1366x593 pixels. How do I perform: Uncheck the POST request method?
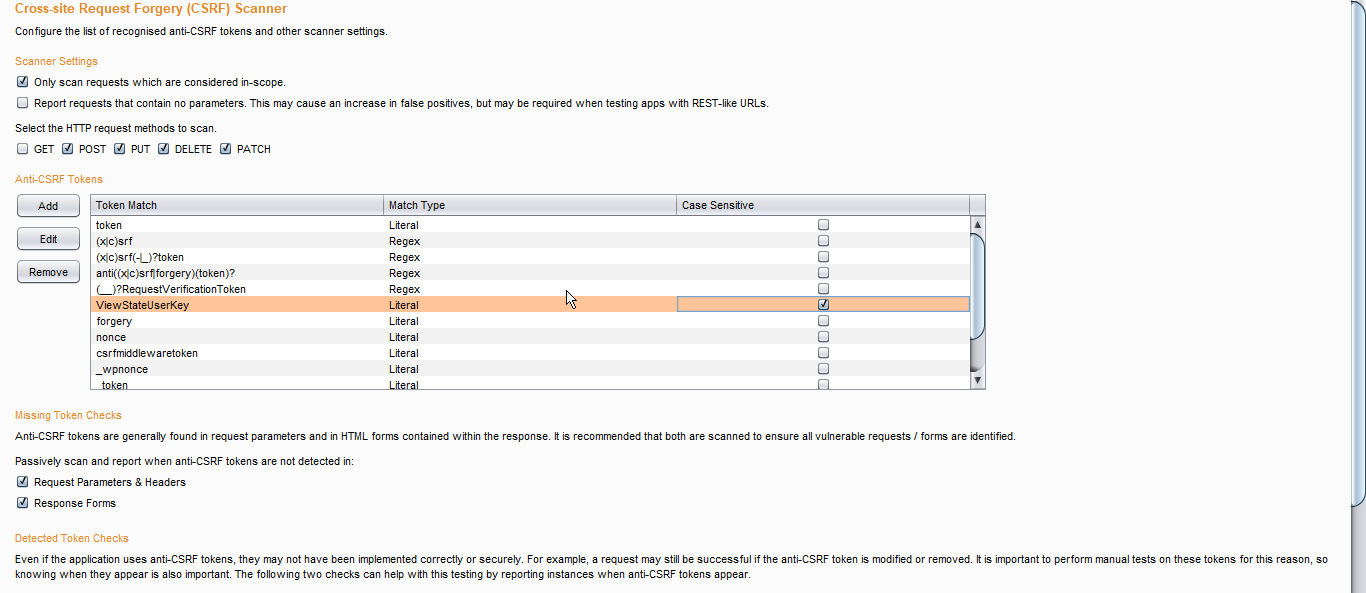[x=67, y=149]
